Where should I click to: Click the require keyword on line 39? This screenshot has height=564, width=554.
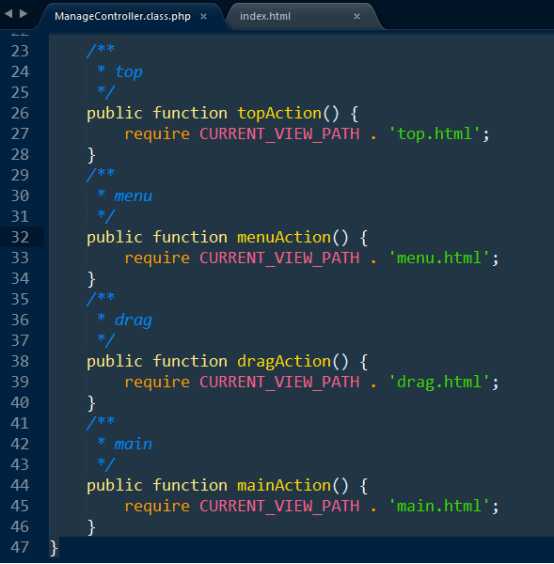157,382
